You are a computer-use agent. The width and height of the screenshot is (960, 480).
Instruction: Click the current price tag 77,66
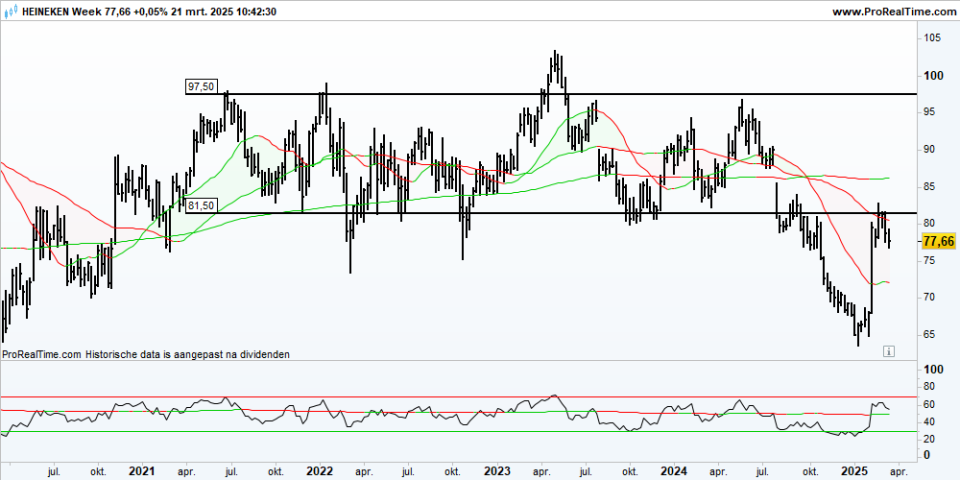click(x=938, y=241)
